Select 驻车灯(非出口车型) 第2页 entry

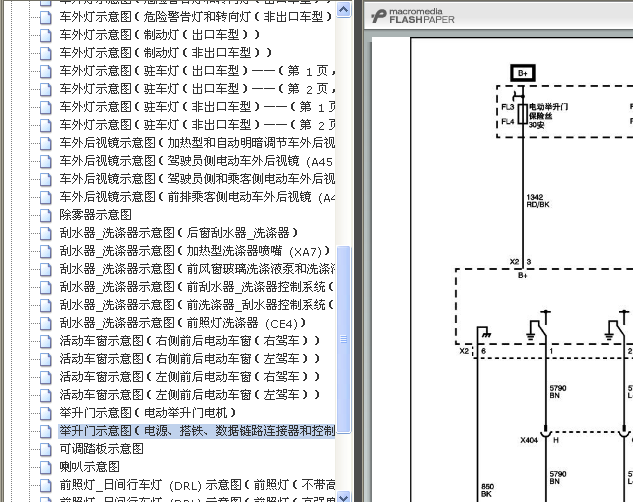197,125
